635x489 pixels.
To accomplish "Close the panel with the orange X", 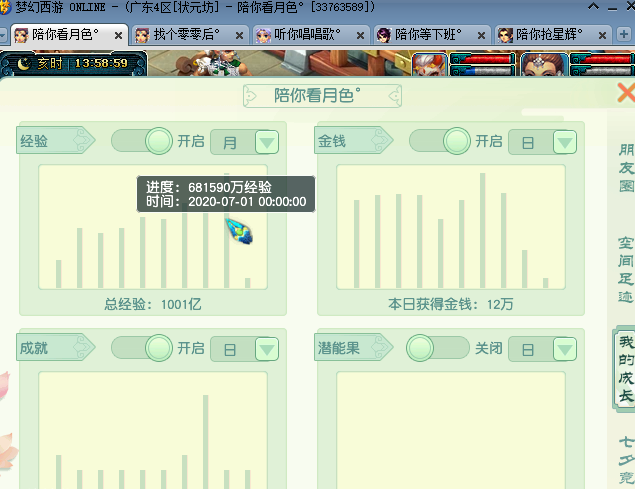I will [x=626, y=94].
